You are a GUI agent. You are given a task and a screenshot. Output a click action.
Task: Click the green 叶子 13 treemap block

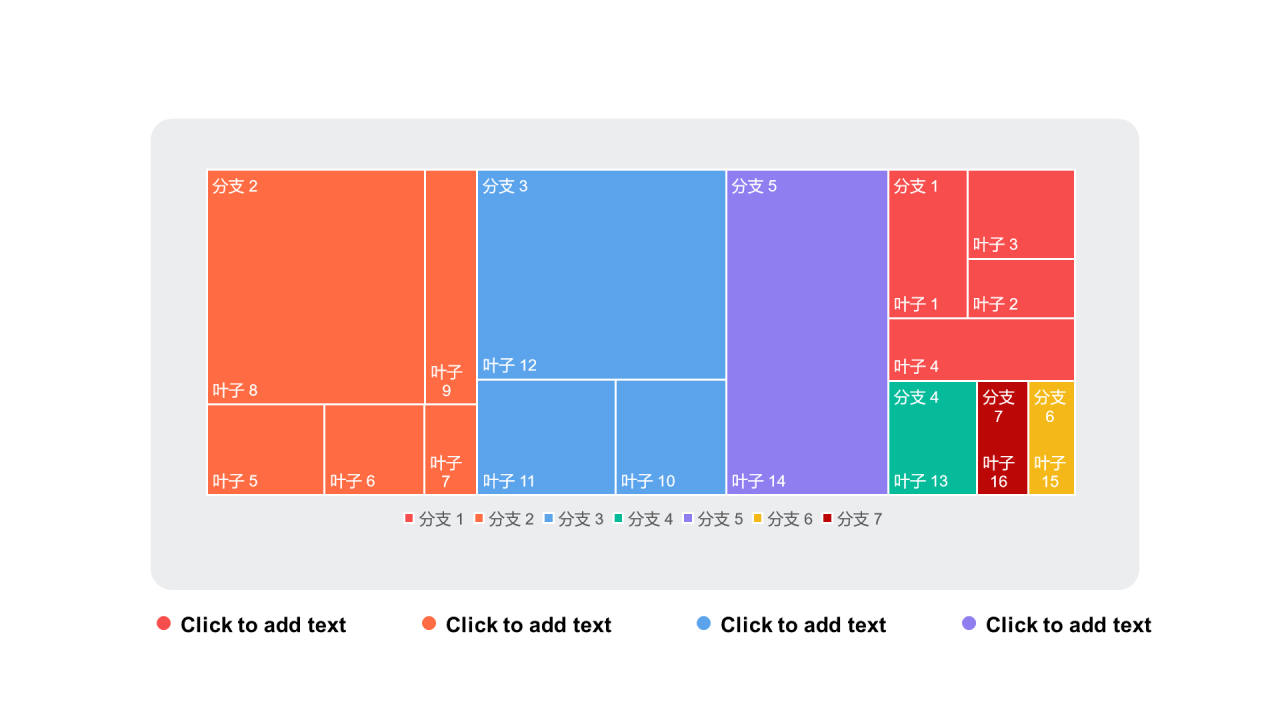(x=932, y=438)
